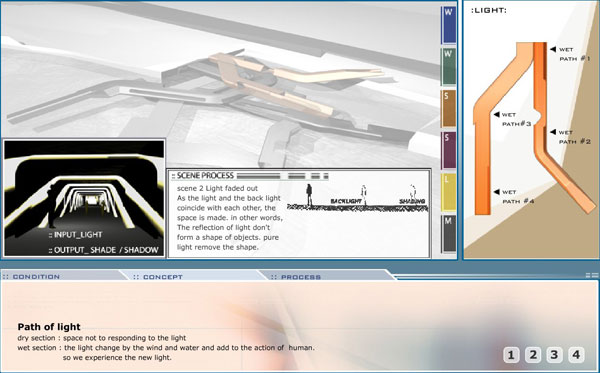
Task: Click the wet path #3 arrow marker
Action: pos(497,114)
